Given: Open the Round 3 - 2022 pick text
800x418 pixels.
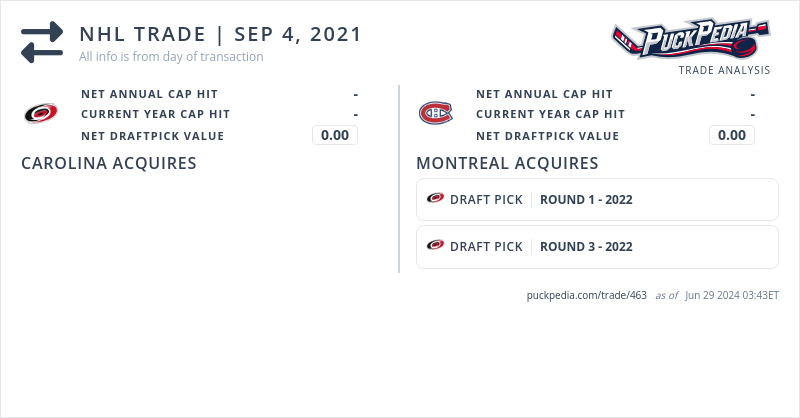Looking at the screenshot, I should click(586, 246).
